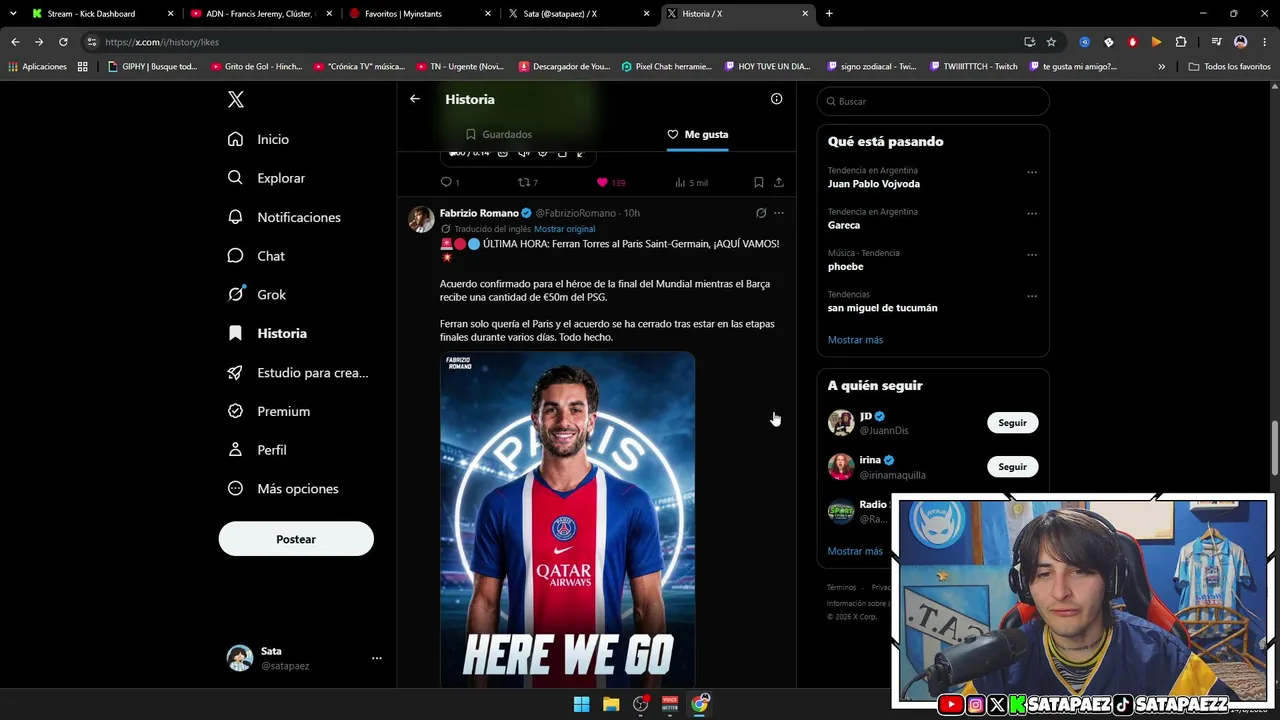
Task: Reload the page in Chrome
Action: point(63,42)
